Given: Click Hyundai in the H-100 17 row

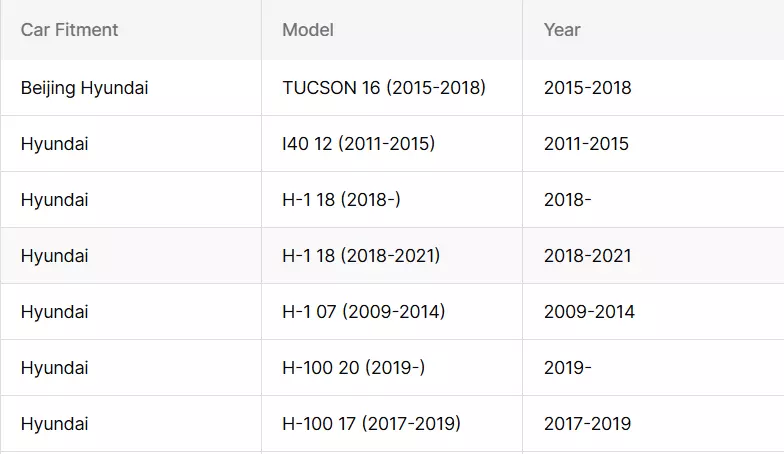Looking at the screenshot, I should pyautogui.click(x=54, y=424).
